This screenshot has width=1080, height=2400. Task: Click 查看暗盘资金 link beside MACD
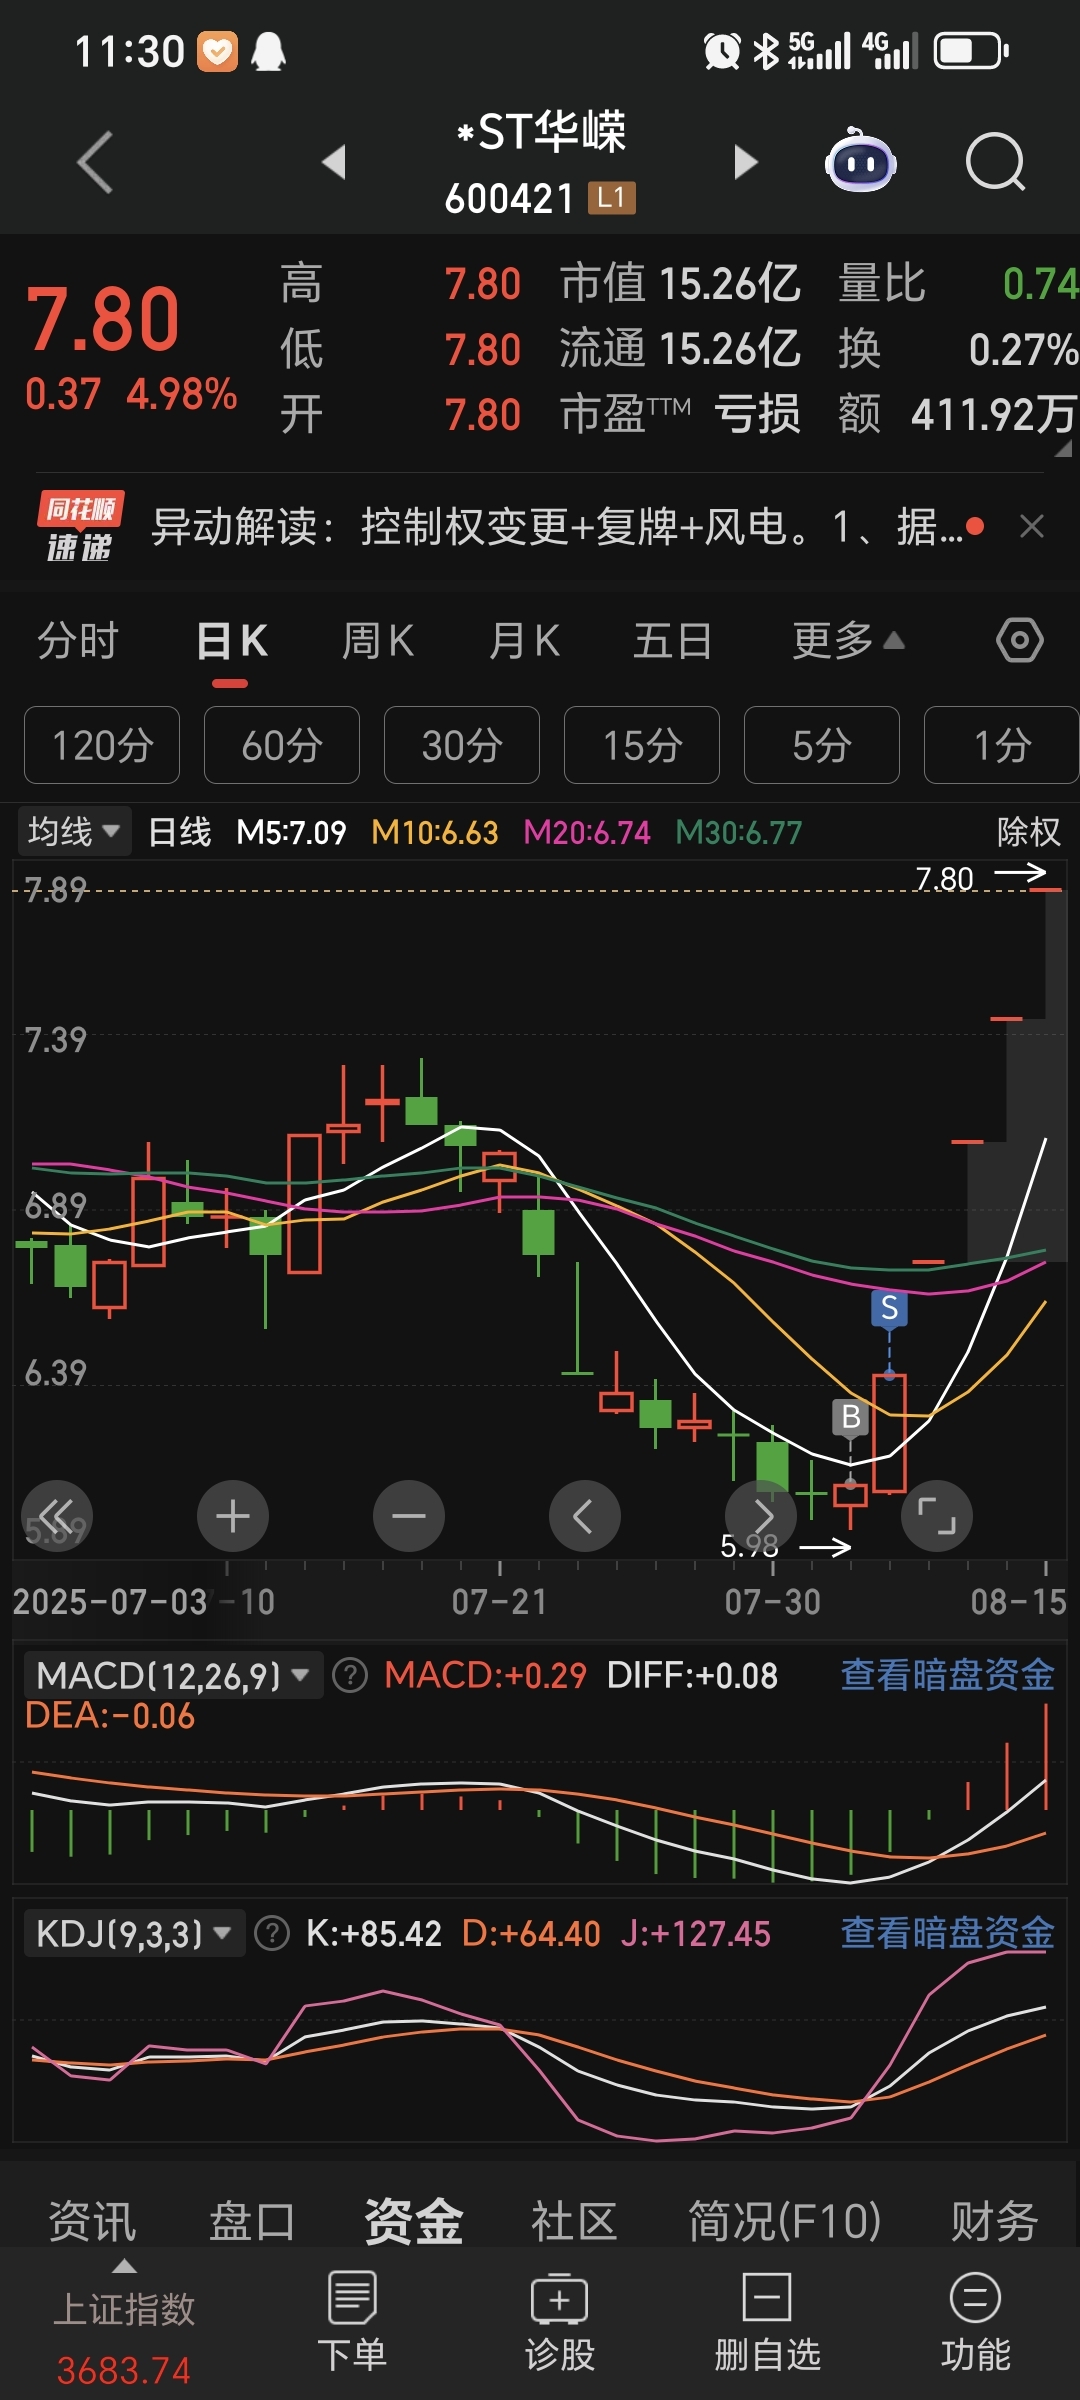click(x=947, y=1675)
